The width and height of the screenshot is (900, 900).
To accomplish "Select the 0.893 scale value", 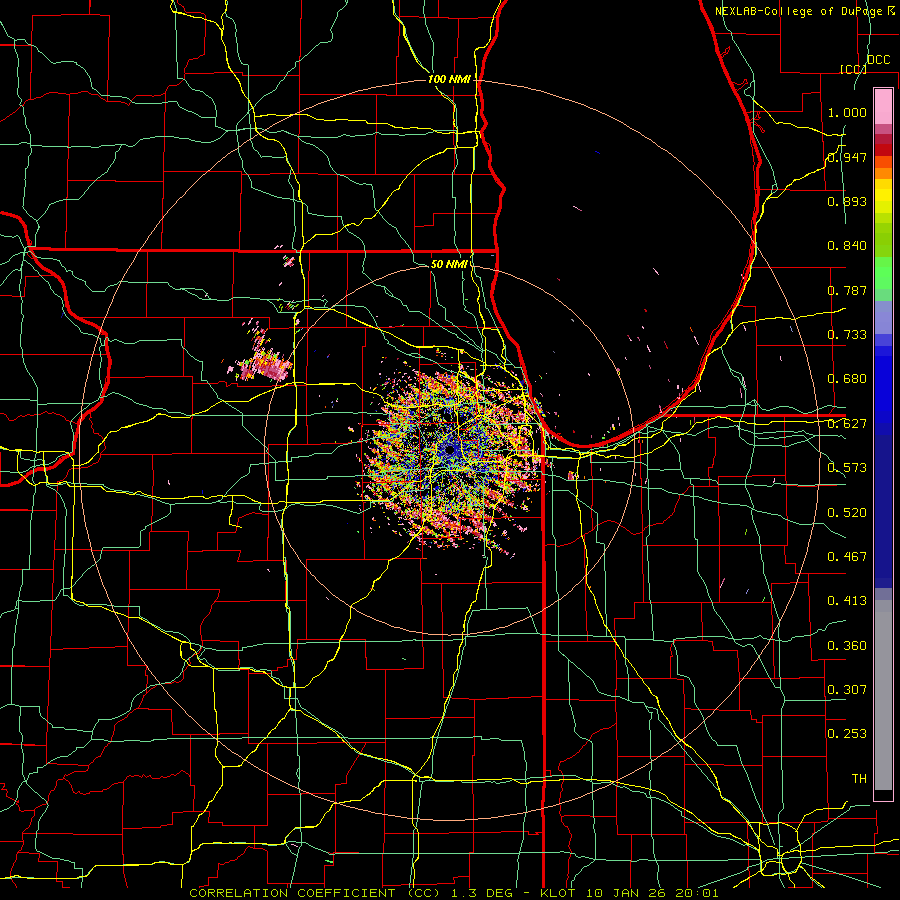I will tap(847, 201).
